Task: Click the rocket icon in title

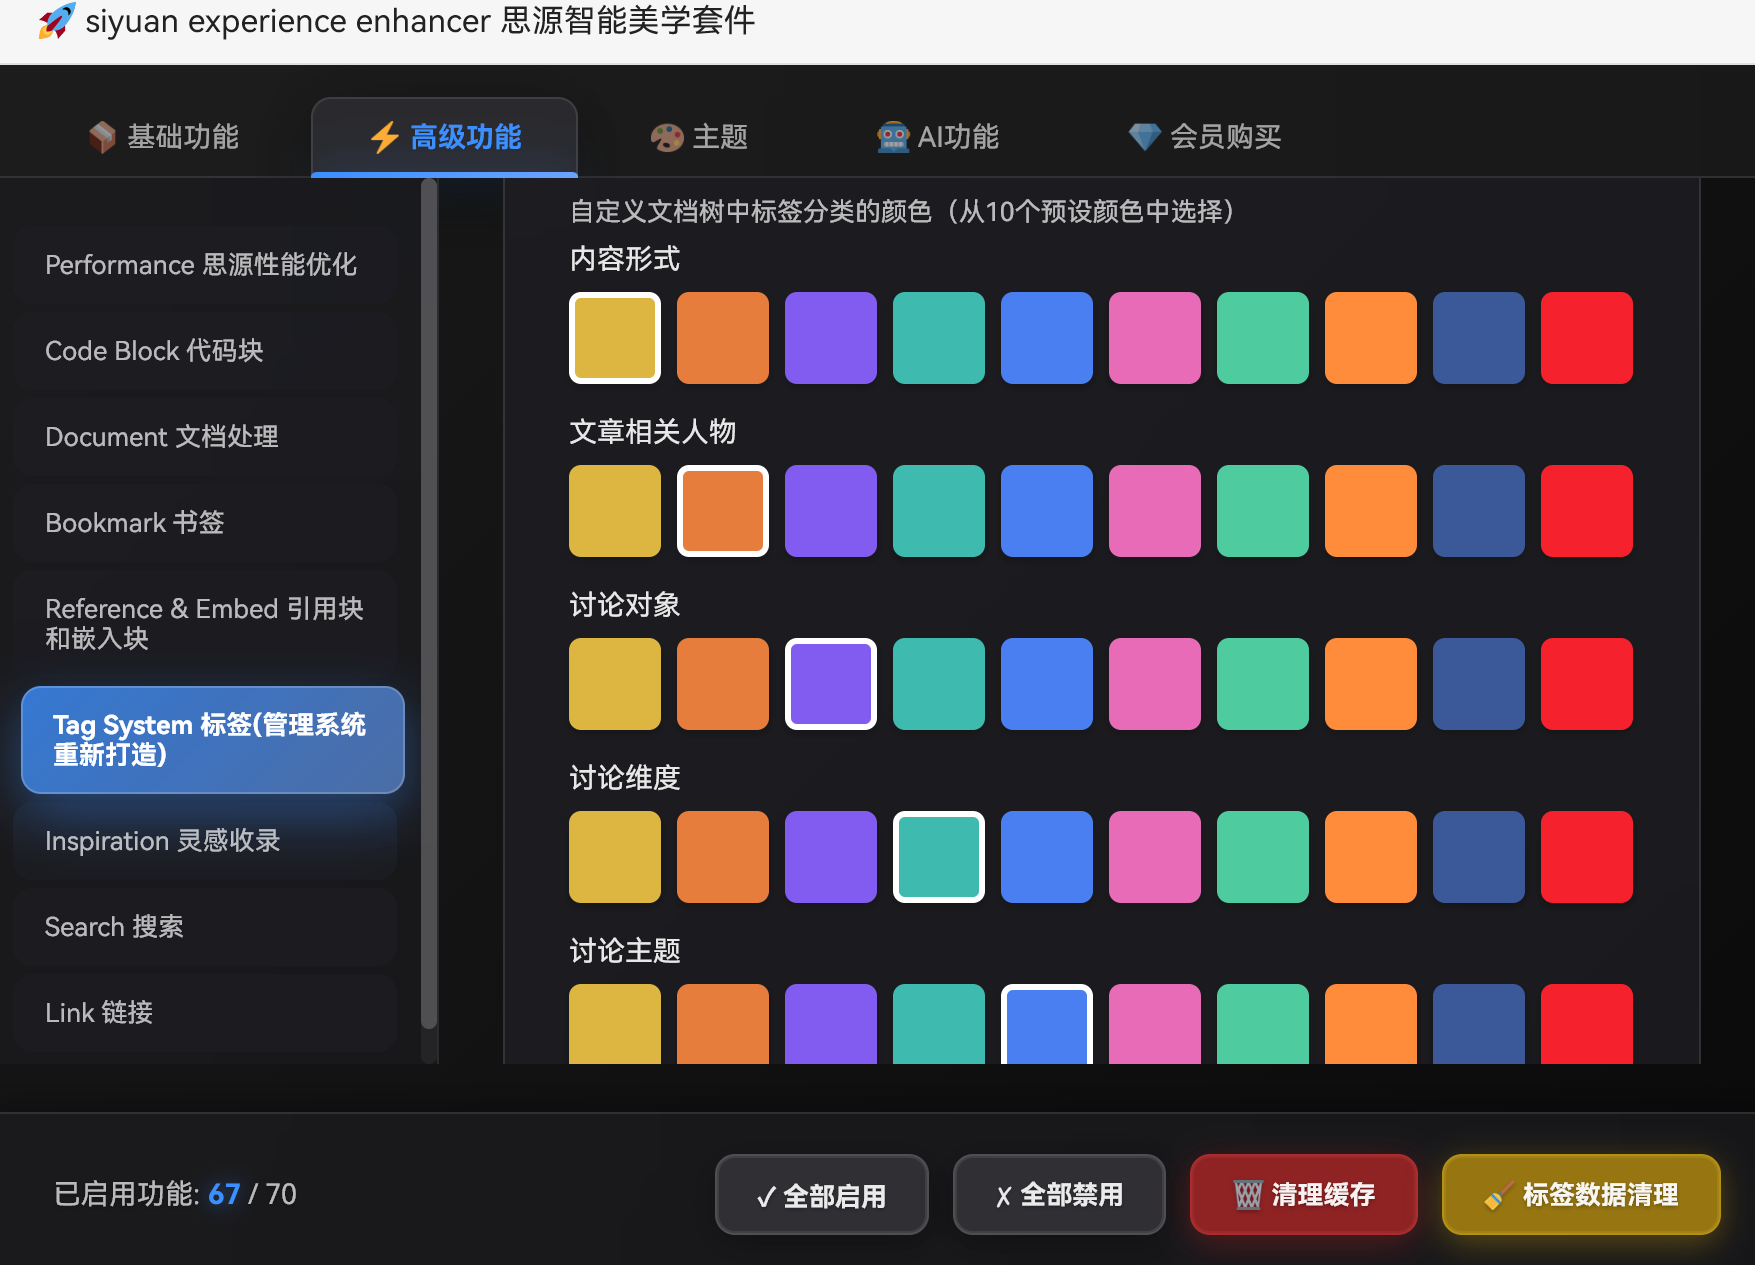Action: [56, 21]
